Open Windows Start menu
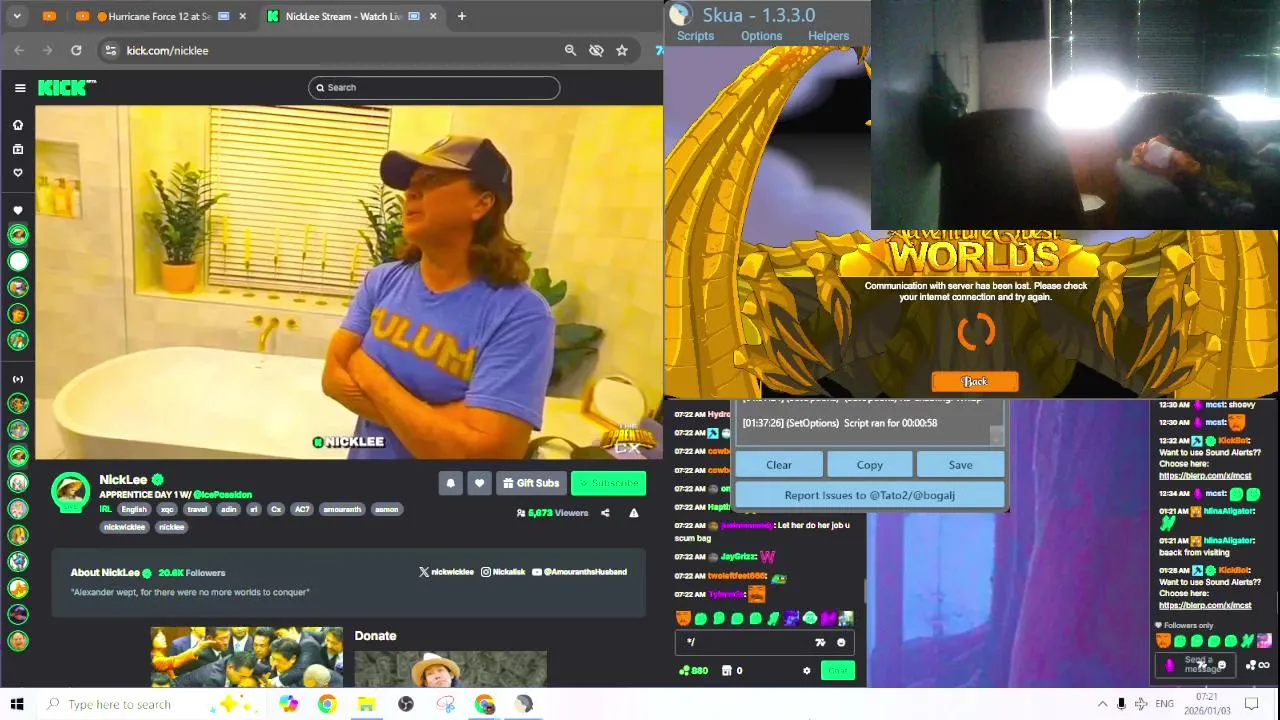The width and height of the screenshot is (1280, 720). point(17,704)
